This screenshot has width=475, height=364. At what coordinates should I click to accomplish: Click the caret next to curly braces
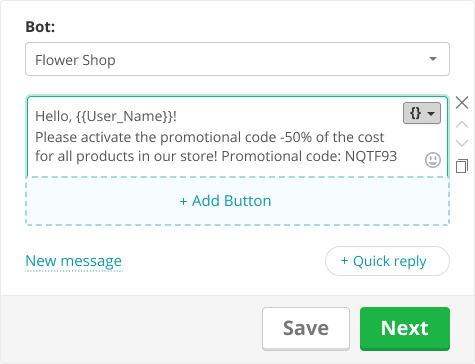(431, 114)
